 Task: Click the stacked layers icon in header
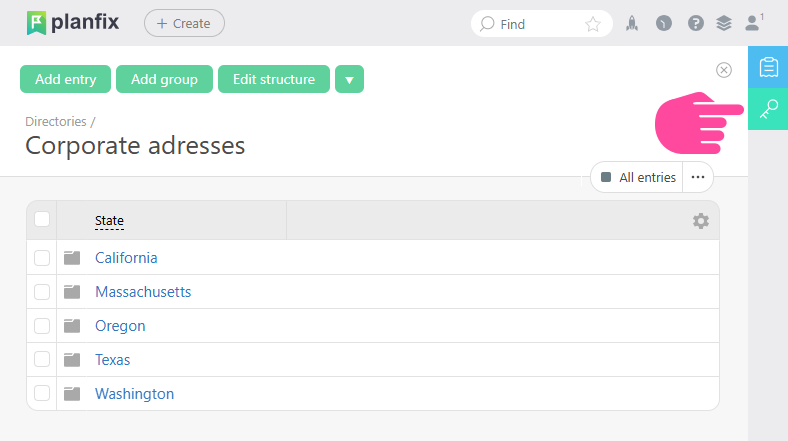pos(724,24)
